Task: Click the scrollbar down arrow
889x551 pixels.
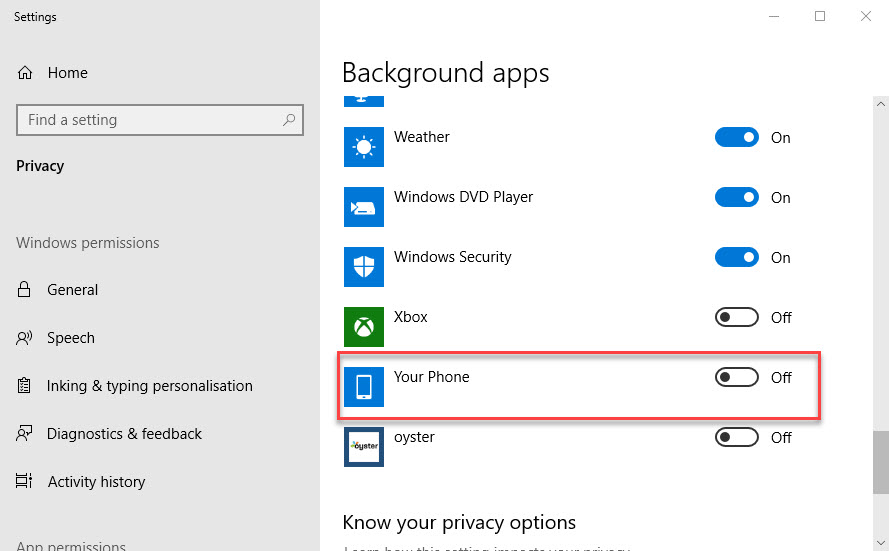Action: click(880, 543)
